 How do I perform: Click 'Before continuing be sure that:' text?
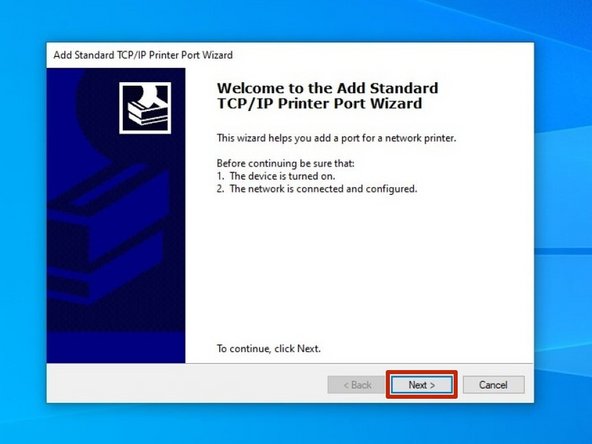tap(285, 163)
